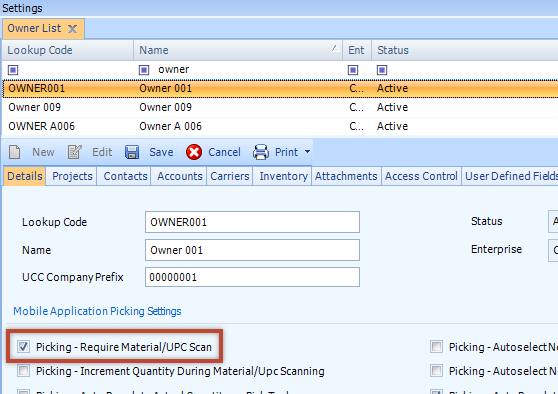Select the 'OWNER A006' lookup code cell

point(42,126)
